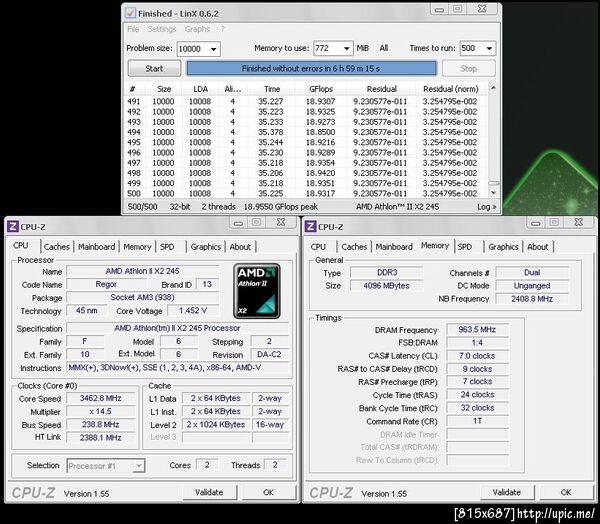Click the Start button in LinX
The image size is (600, 524).
[154, 69]
